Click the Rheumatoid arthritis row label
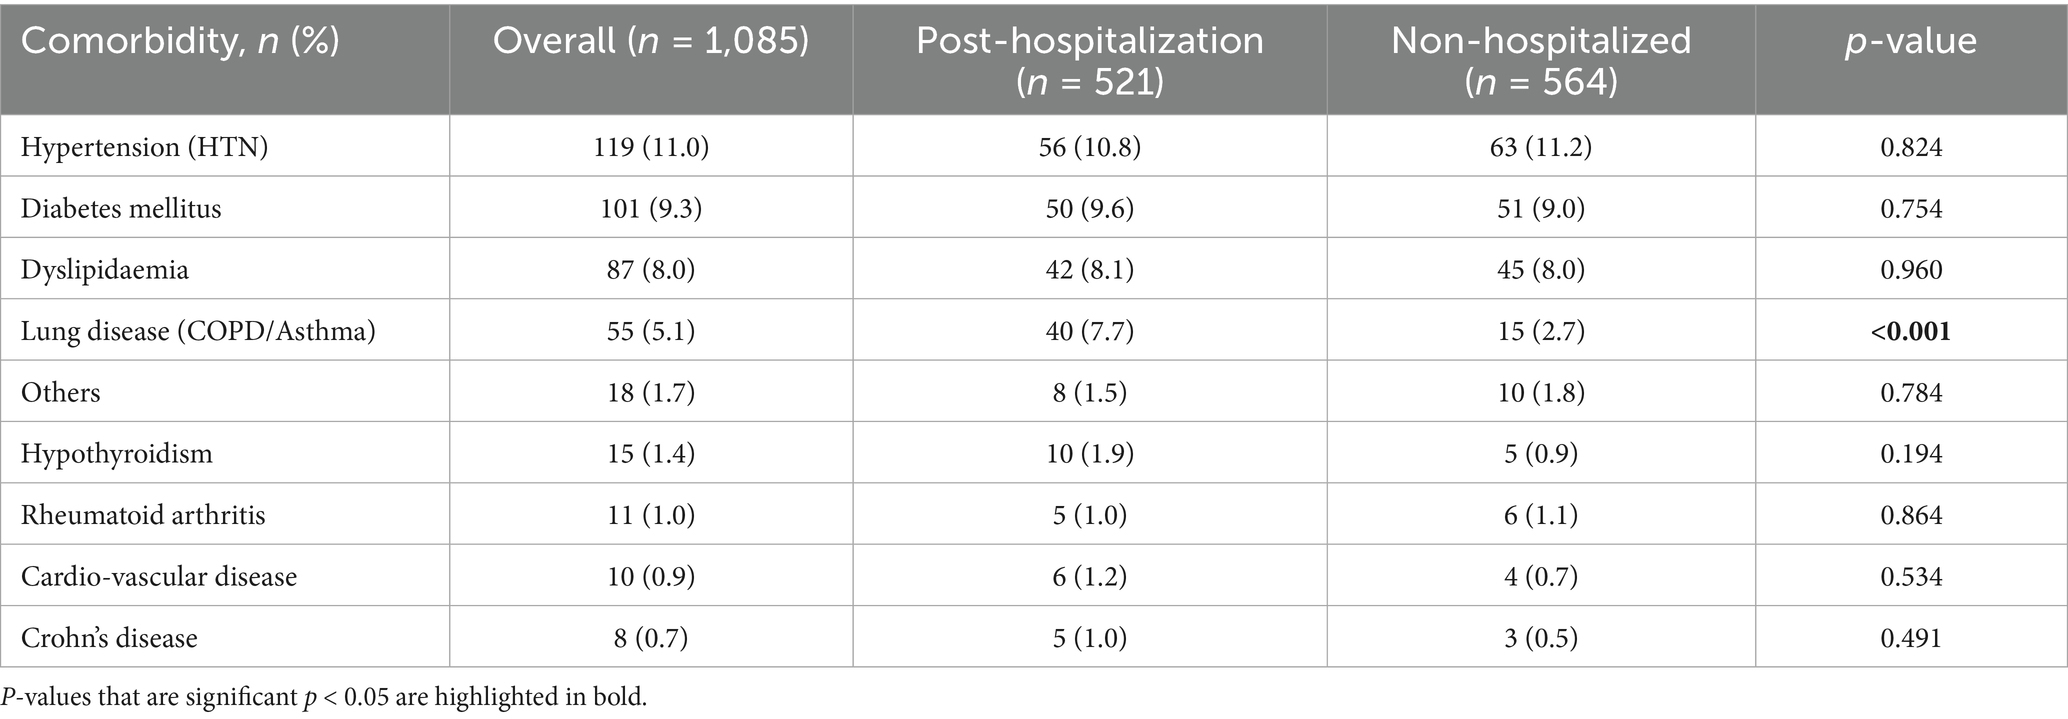The image size is (2068, 719). point(143,515)
